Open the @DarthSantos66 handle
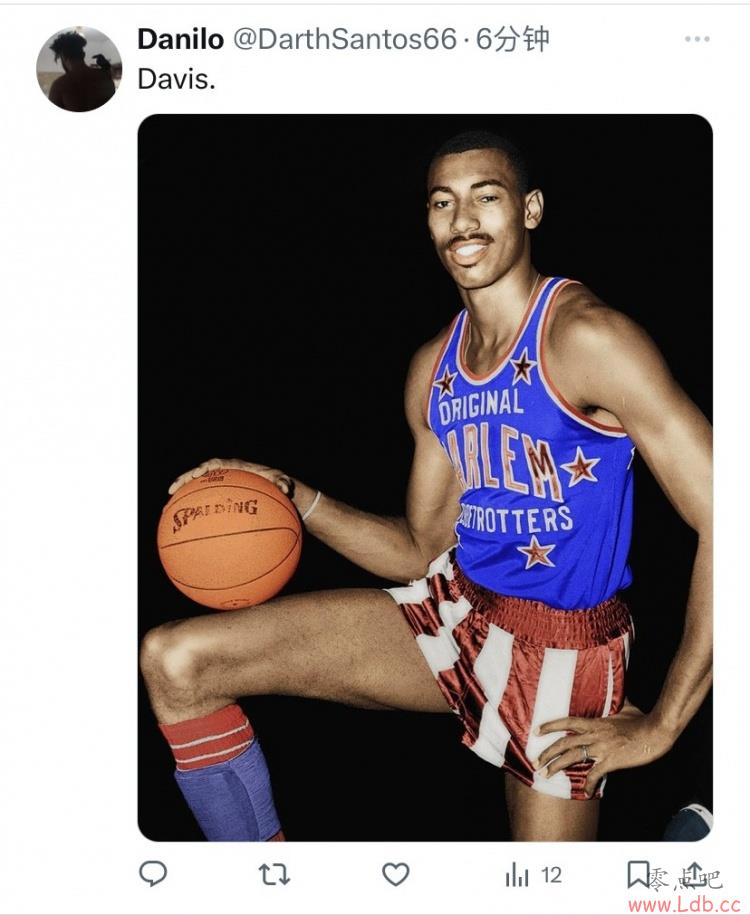This screenshot has height=915, width=750. click(x=344, y=40)
